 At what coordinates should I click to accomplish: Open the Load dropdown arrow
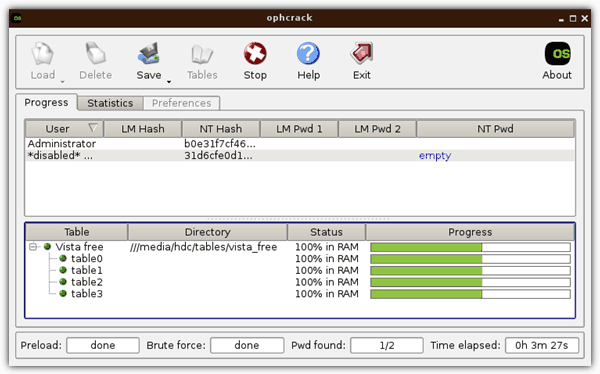(62, 82)
